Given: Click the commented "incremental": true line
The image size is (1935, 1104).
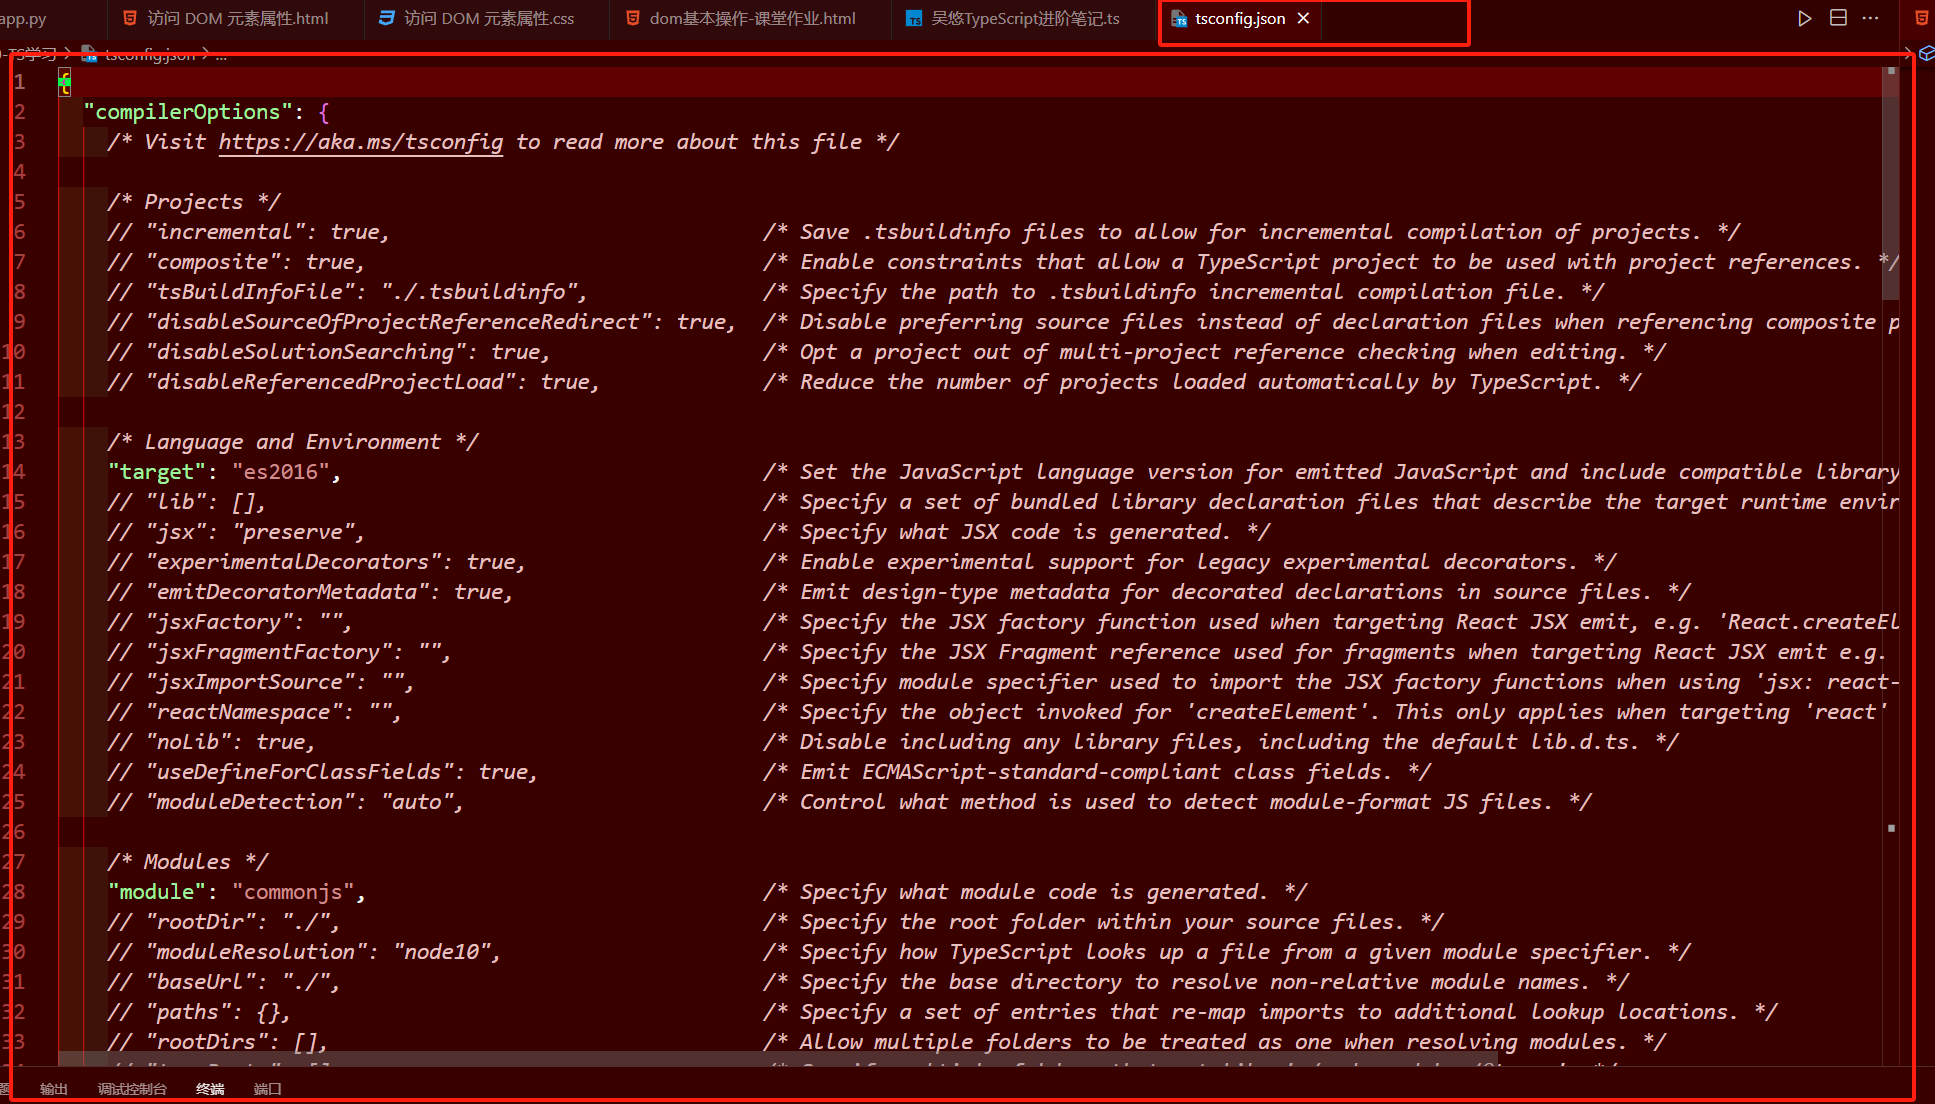Looking at the screenshot, I should coord(248,232).
